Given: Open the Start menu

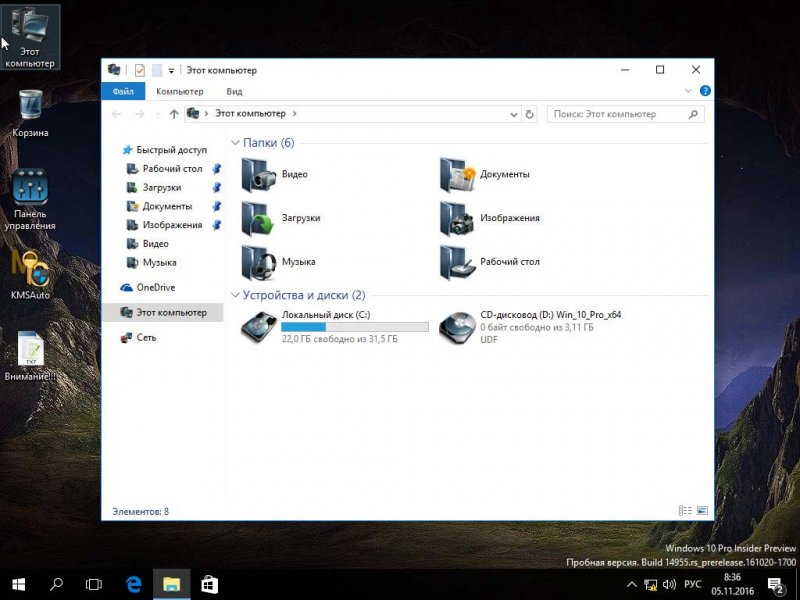Looking at the screenshot, I should pyautogui.click(x=18, y=584).
